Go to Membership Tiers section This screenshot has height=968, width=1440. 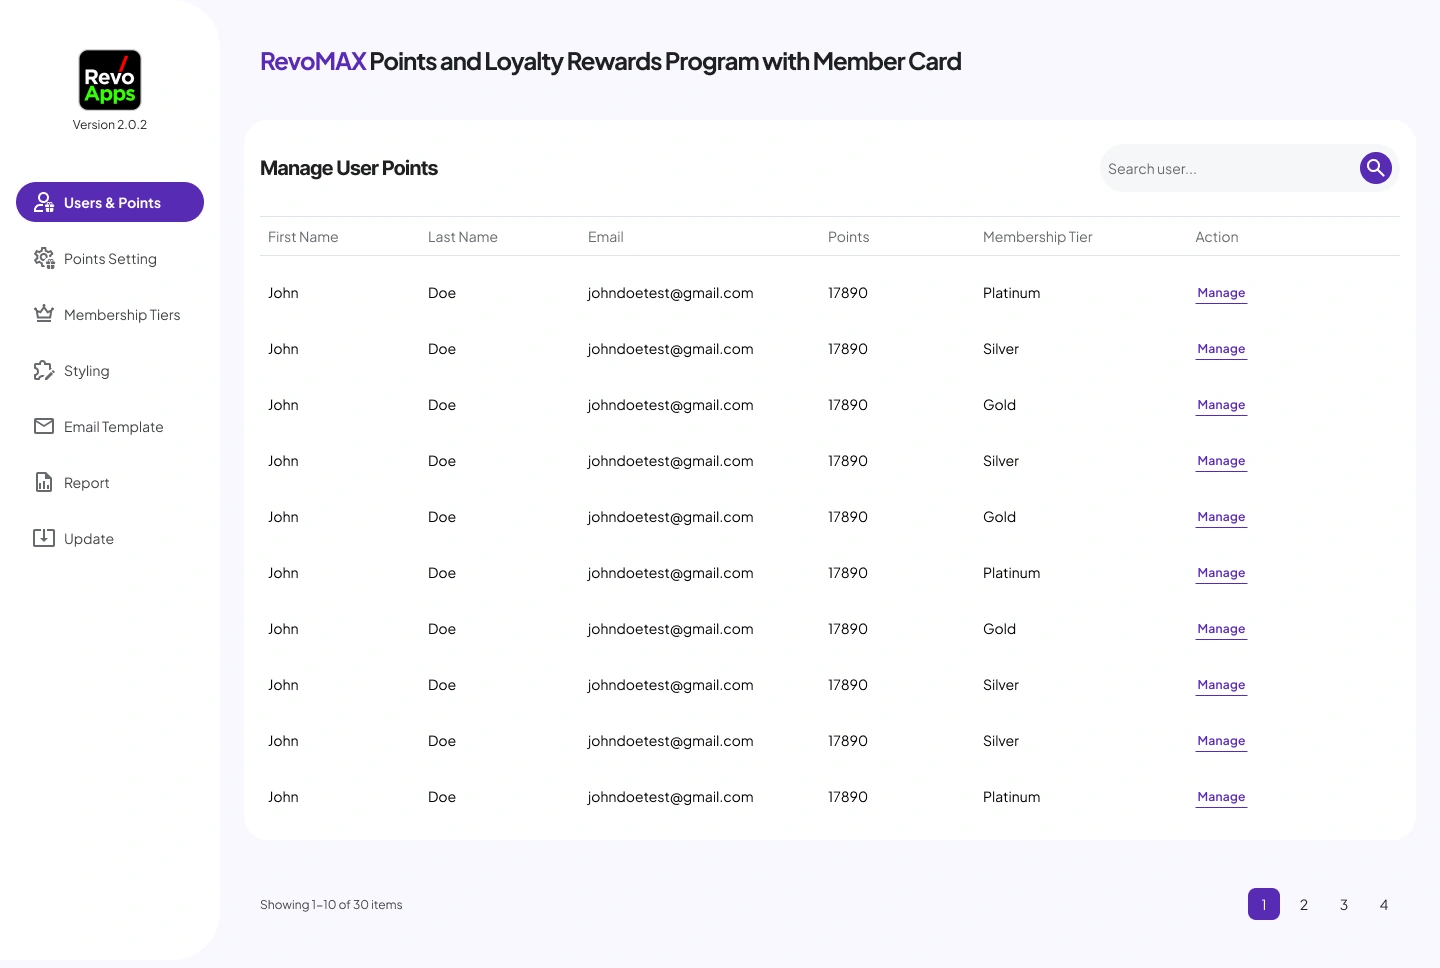[110, 314]
